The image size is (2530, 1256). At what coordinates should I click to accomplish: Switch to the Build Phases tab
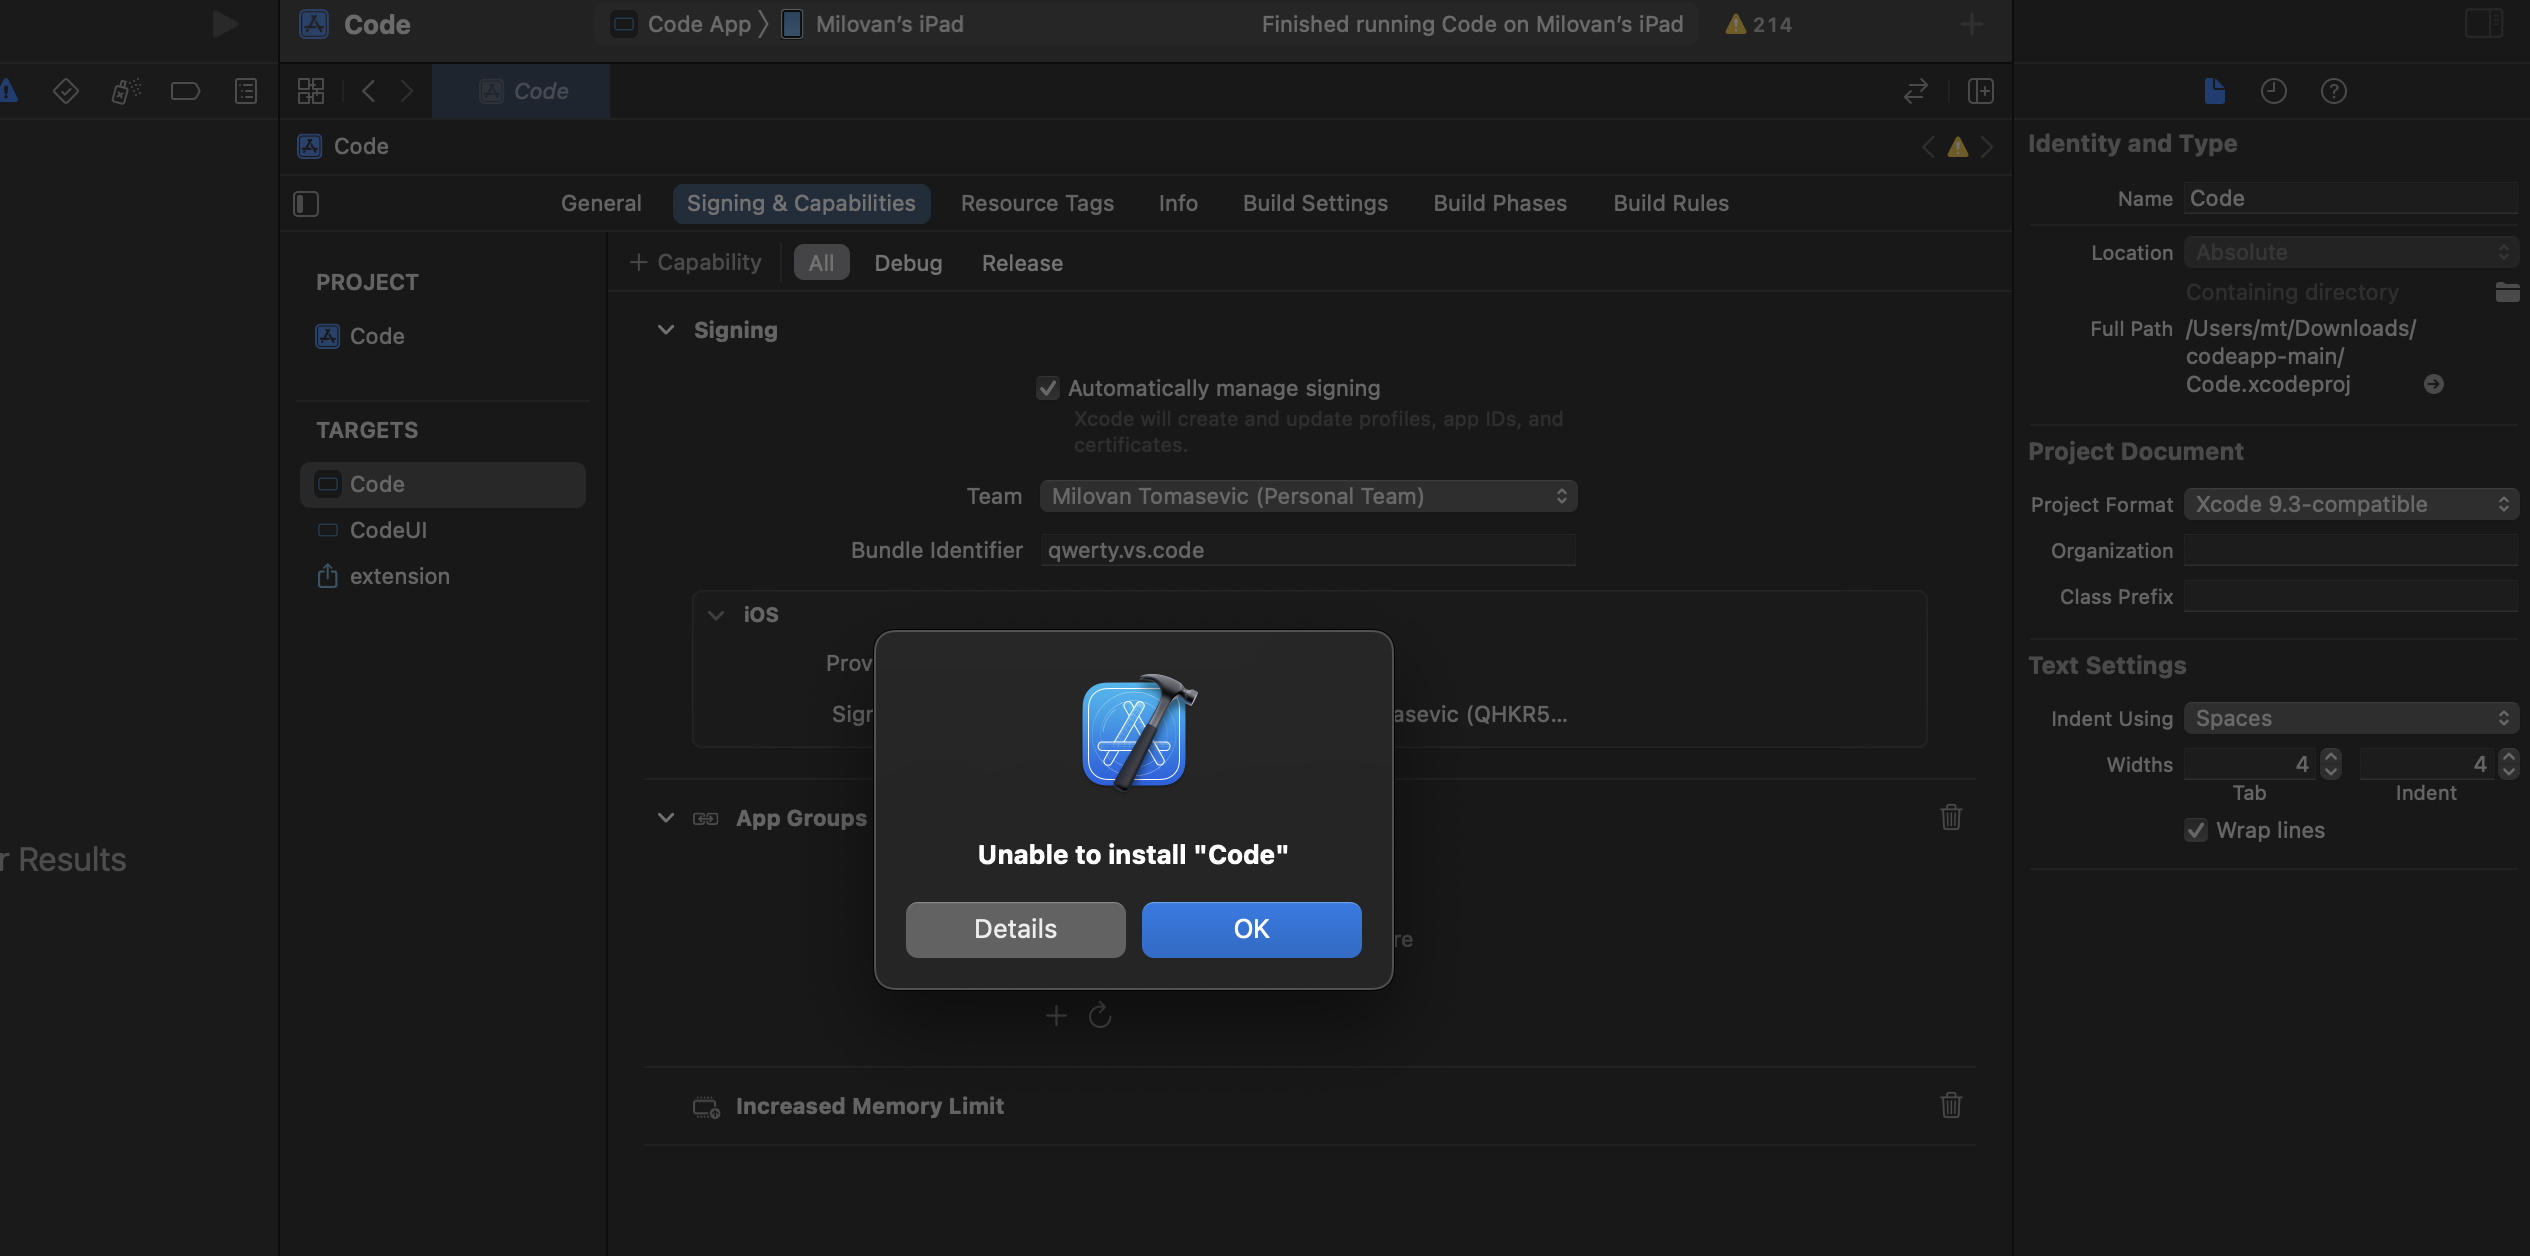pyautogui.click(x=1500, y=203)
